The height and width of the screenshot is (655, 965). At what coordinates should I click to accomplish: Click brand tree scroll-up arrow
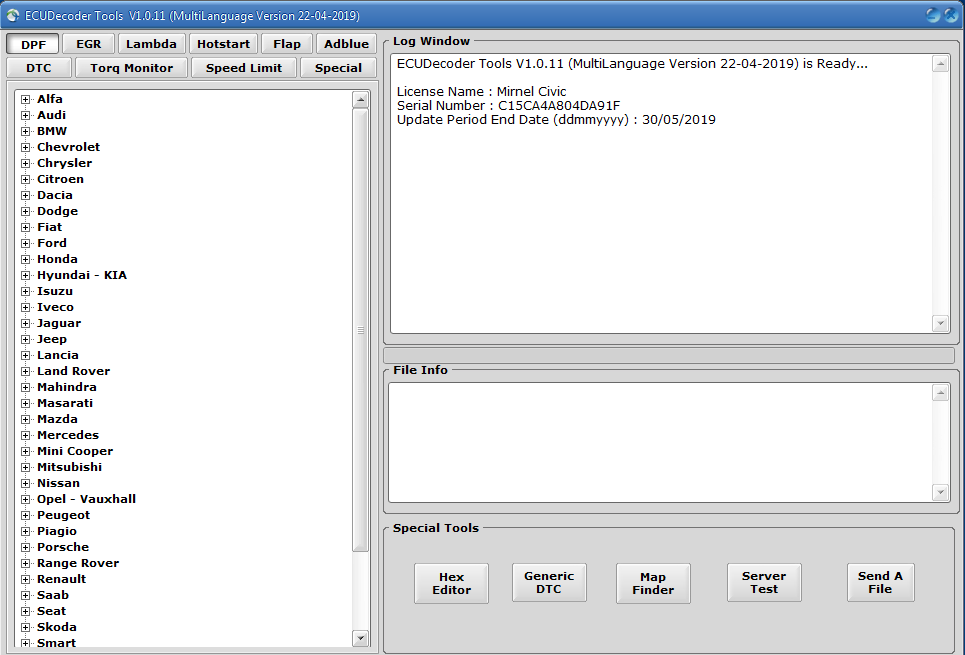[x=361, y=100]
